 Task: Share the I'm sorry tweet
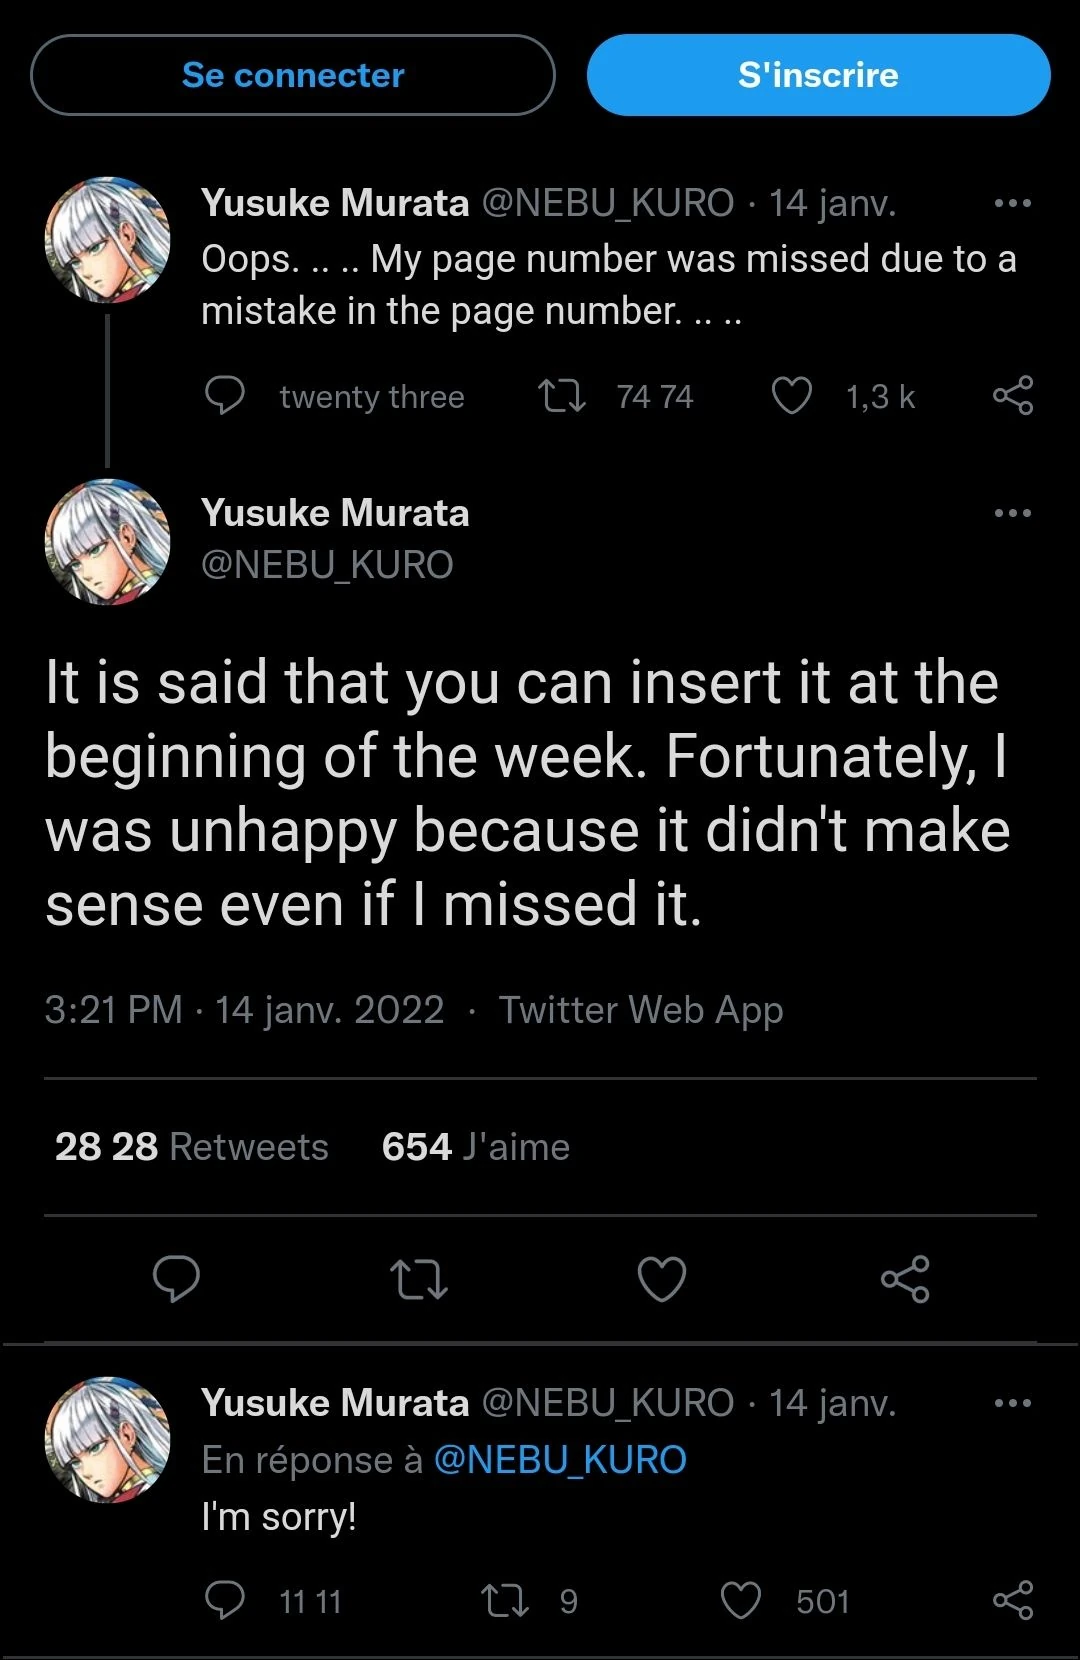coord(1012,1601)
